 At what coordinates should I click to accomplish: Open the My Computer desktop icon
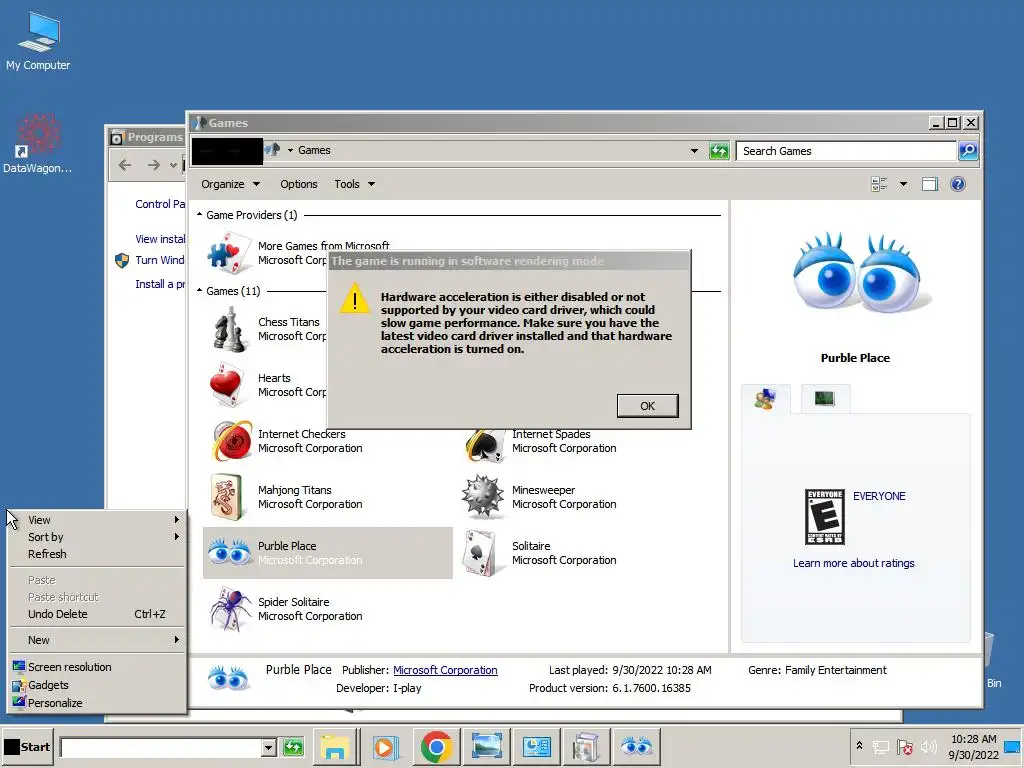(38, 40)
